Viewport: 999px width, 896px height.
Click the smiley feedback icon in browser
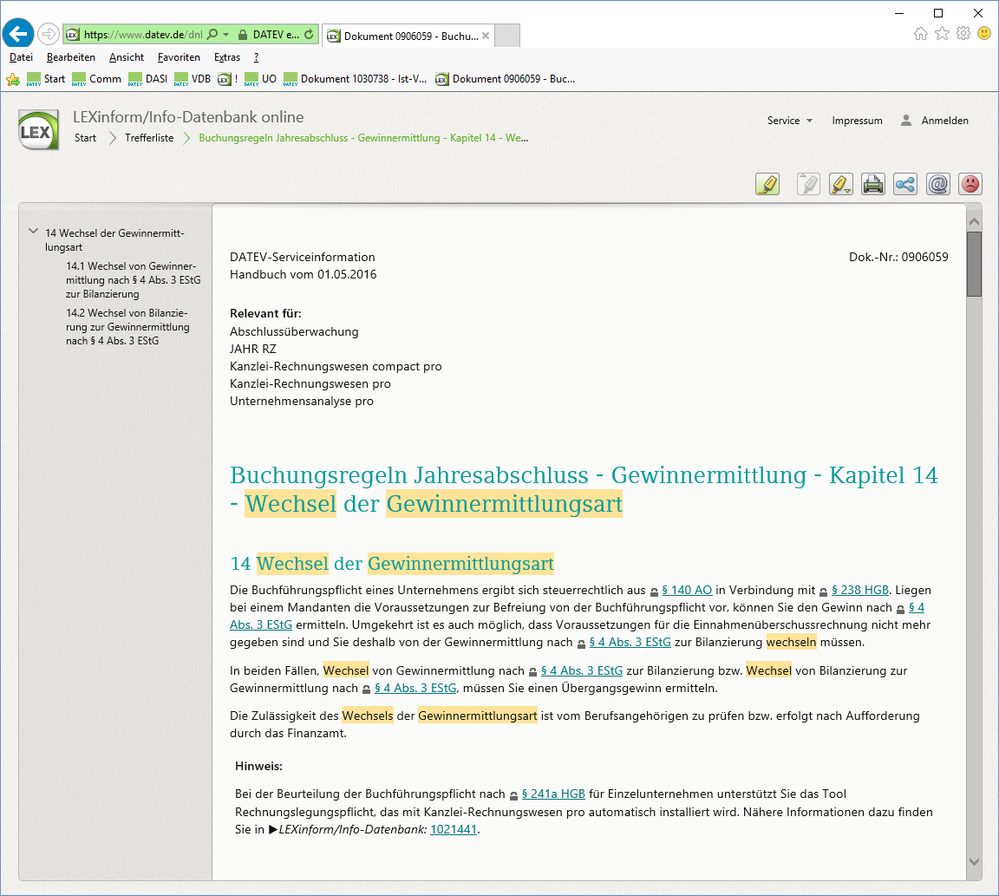coord(984,33)
